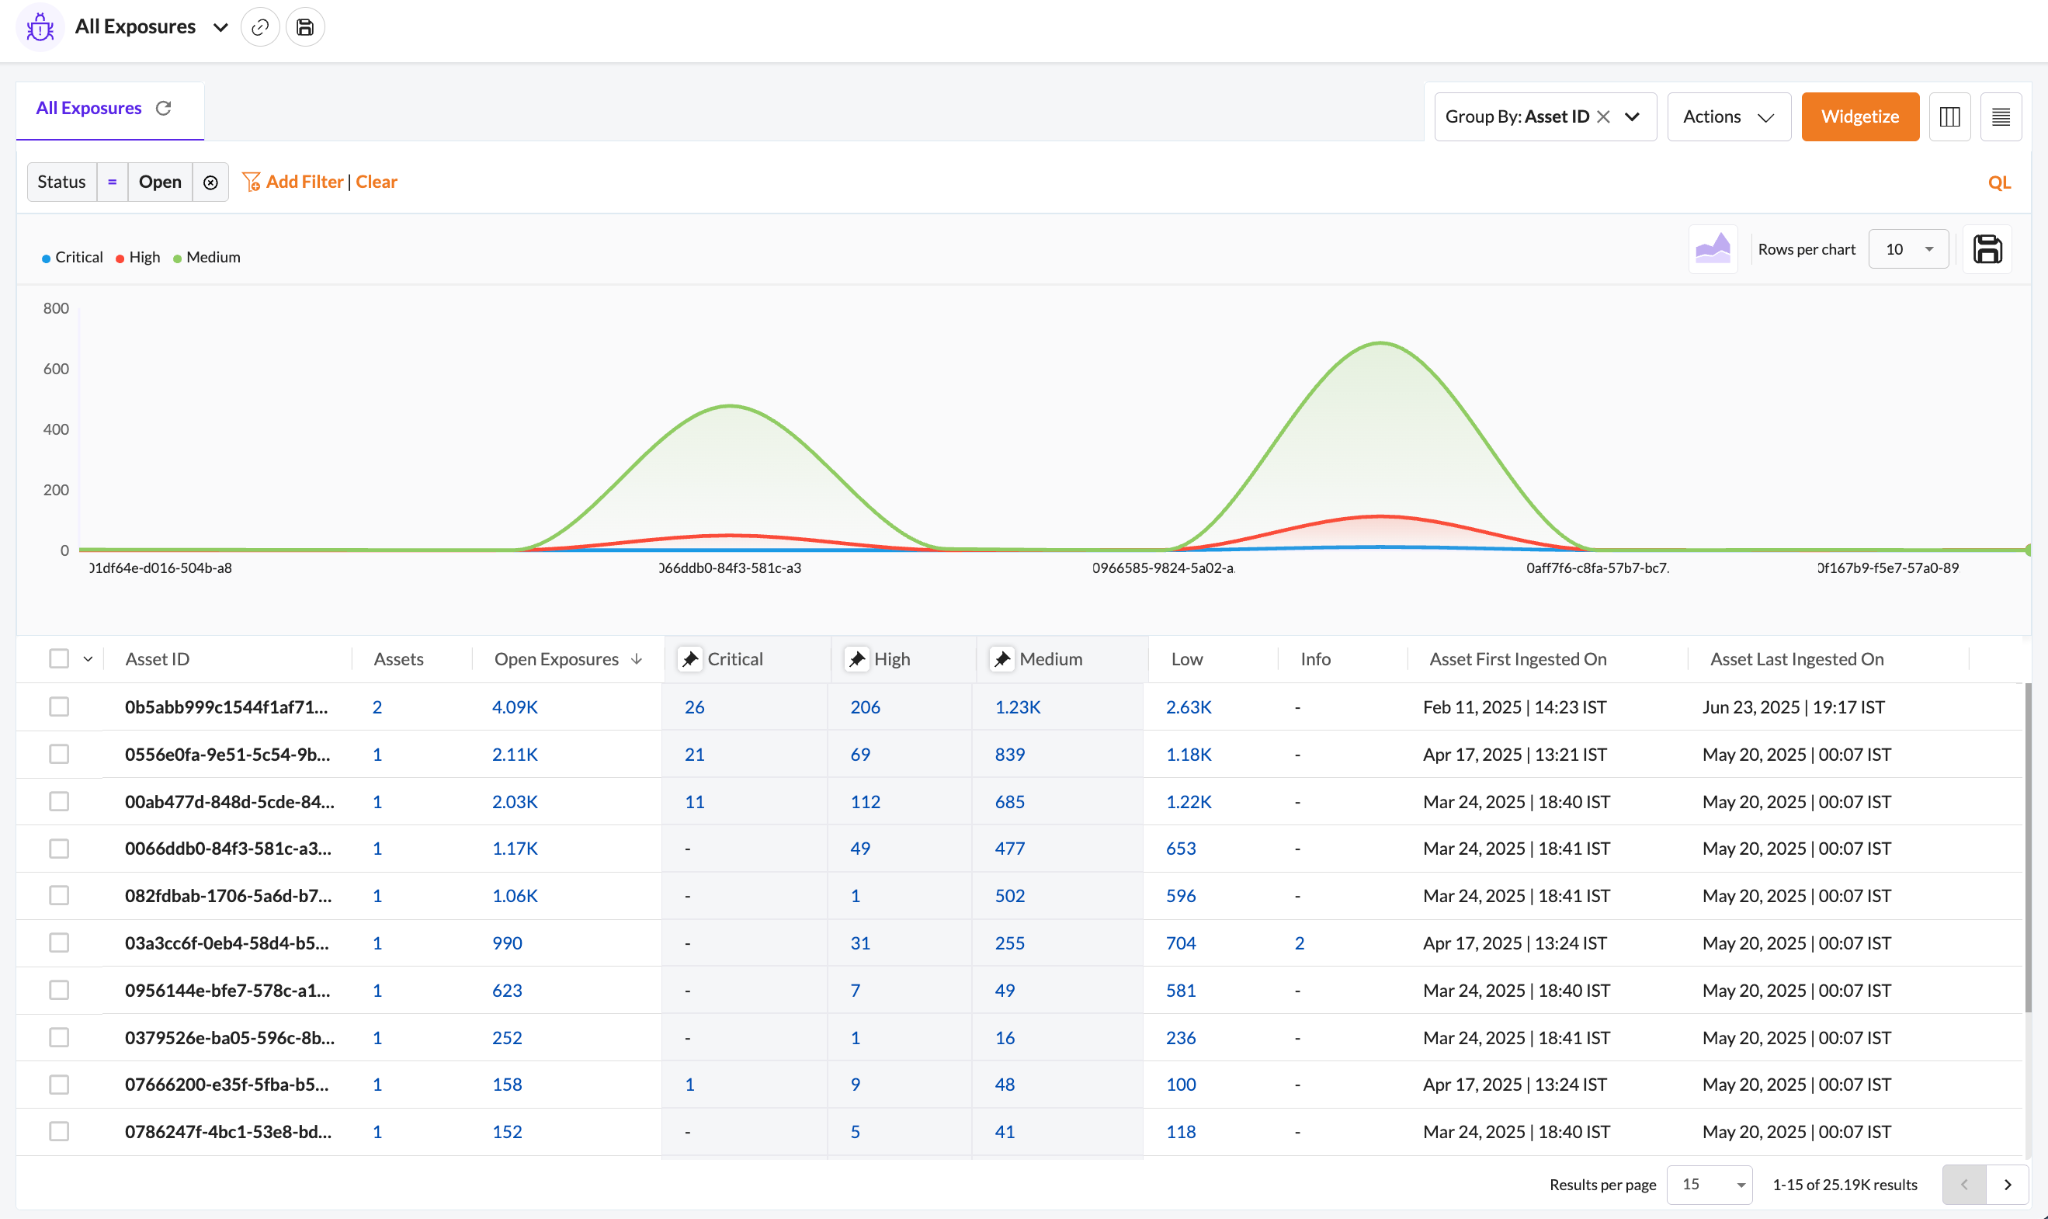
Task: Unpin the High column
Action: [856, 659]
